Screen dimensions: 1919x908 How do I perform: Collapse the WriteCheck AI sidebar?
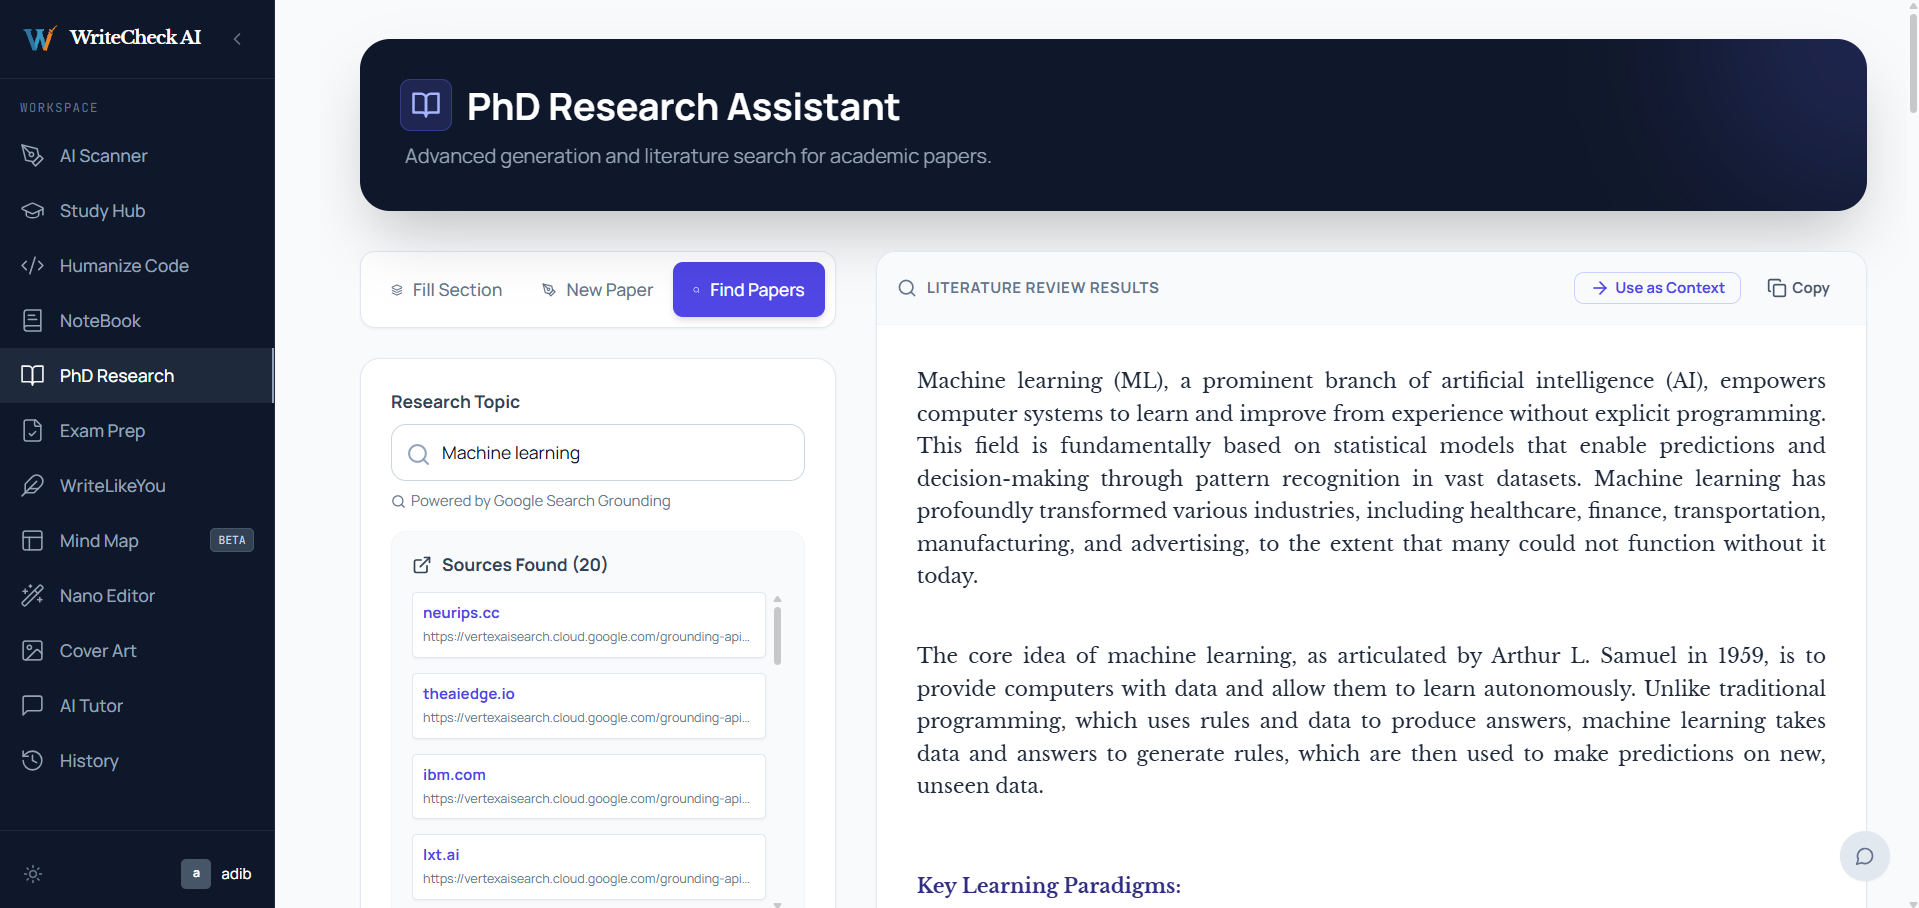click(237, 39)
